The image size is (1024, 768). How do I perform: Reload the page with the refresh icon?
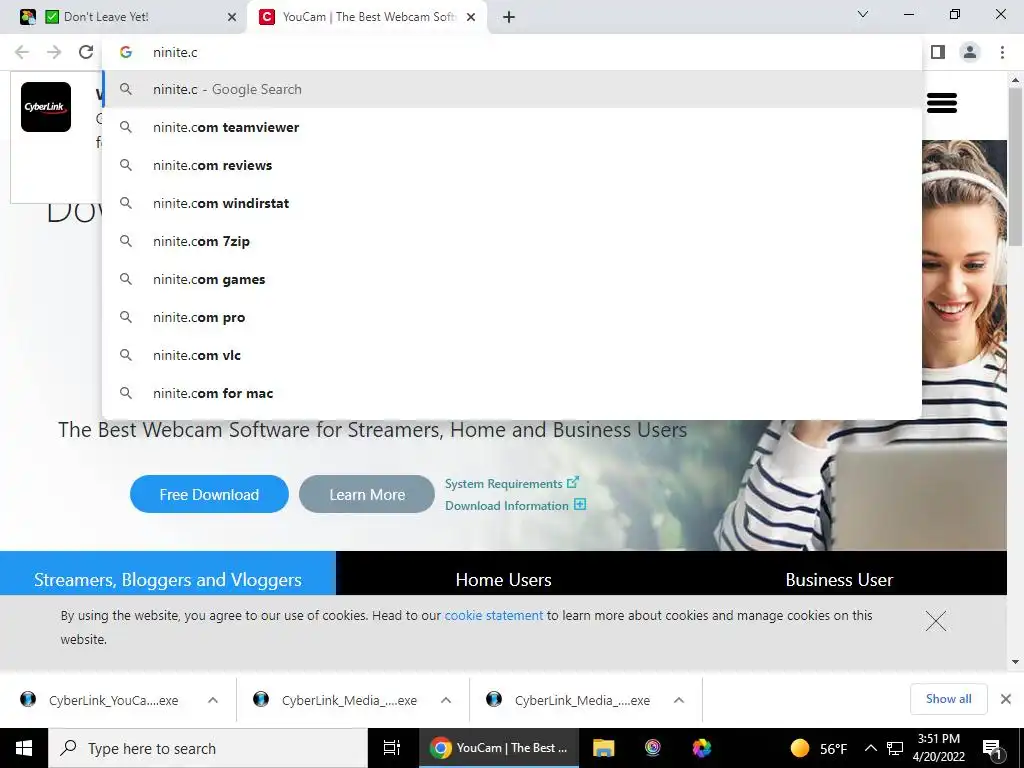(86, 52)
